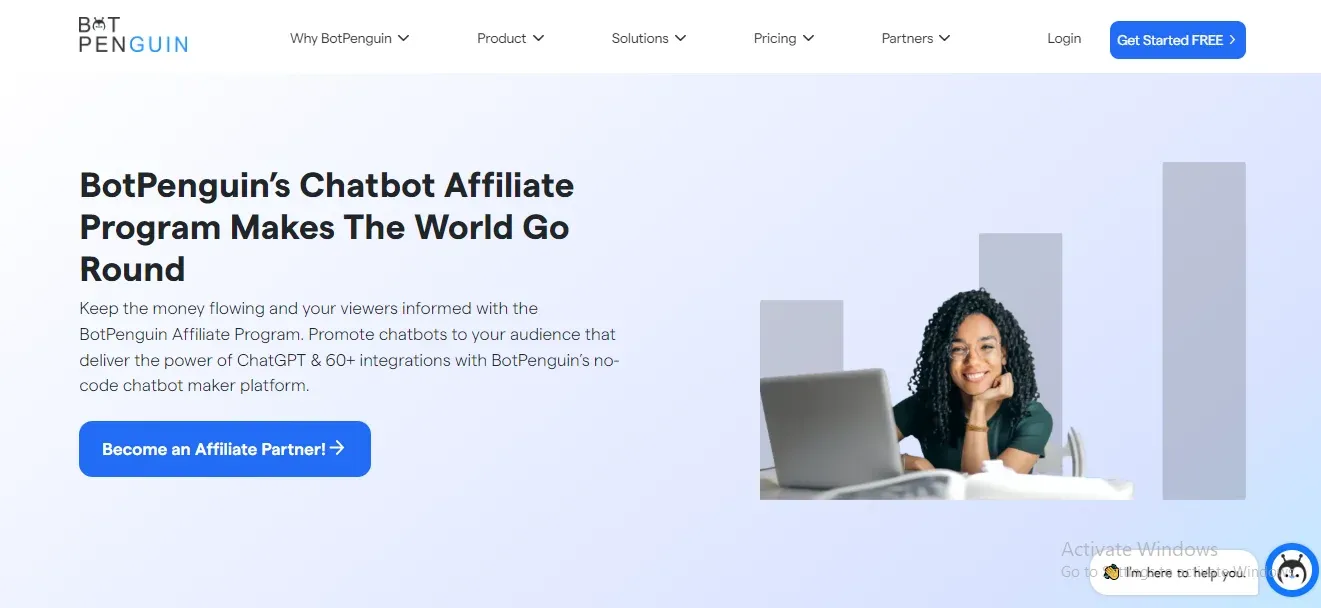Click the "I'm here to help you" chat bubble
Viewport: 1321px width, 608px height.
pyautogui.click(x=1174, y=573)
